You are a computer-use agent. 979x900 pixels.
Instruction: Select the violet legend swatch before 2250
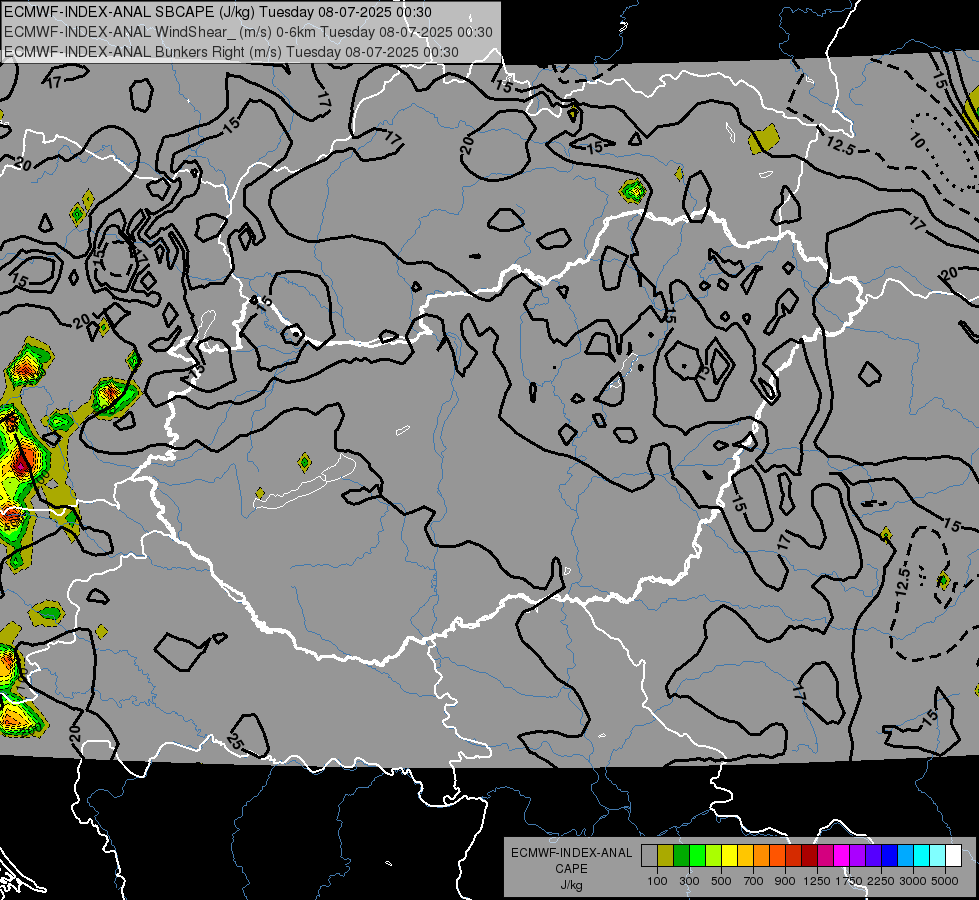873,856
